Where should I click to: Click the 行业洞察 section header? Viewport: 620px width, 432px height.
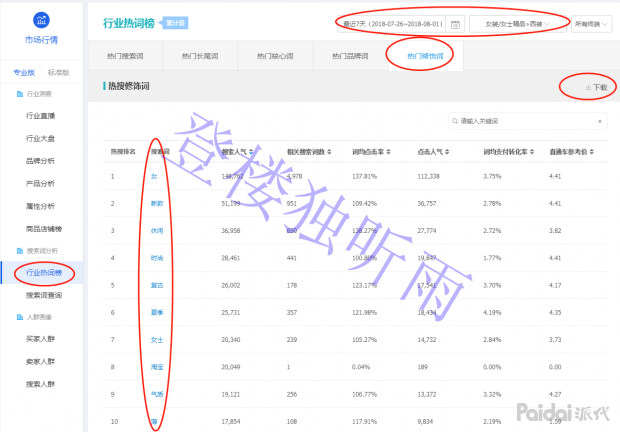pos(39,94)
